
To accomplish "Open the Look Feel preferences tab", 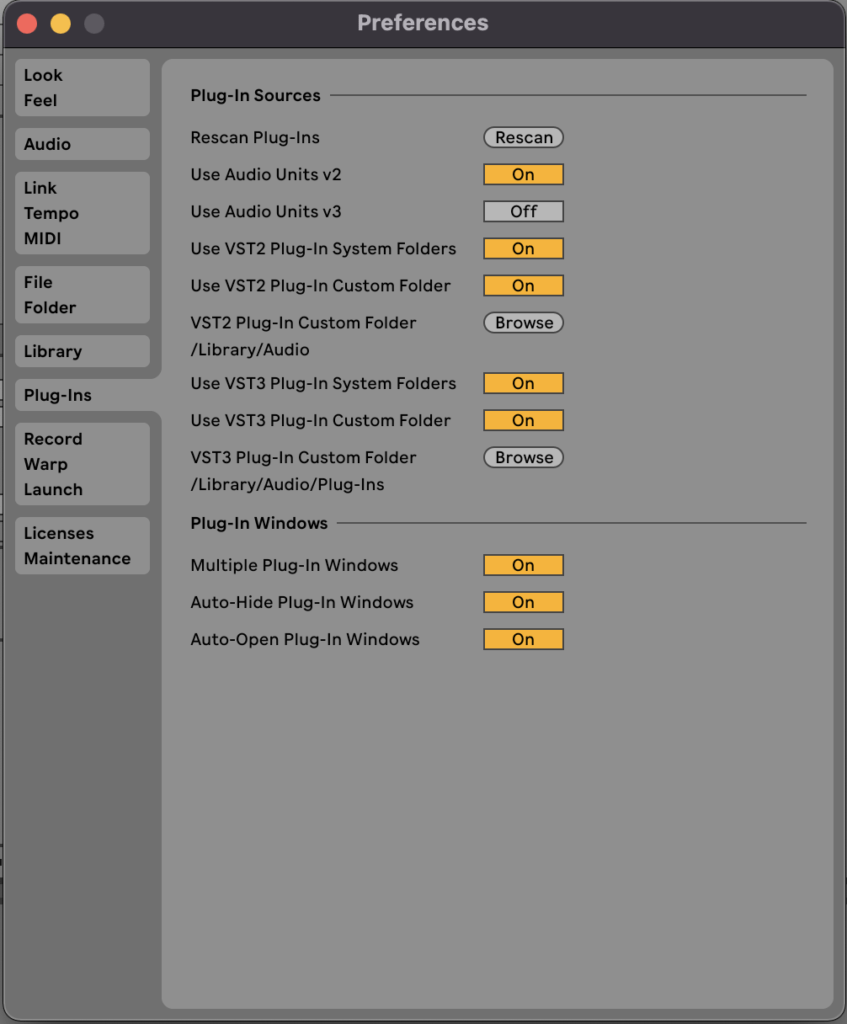I will point(82,88).
